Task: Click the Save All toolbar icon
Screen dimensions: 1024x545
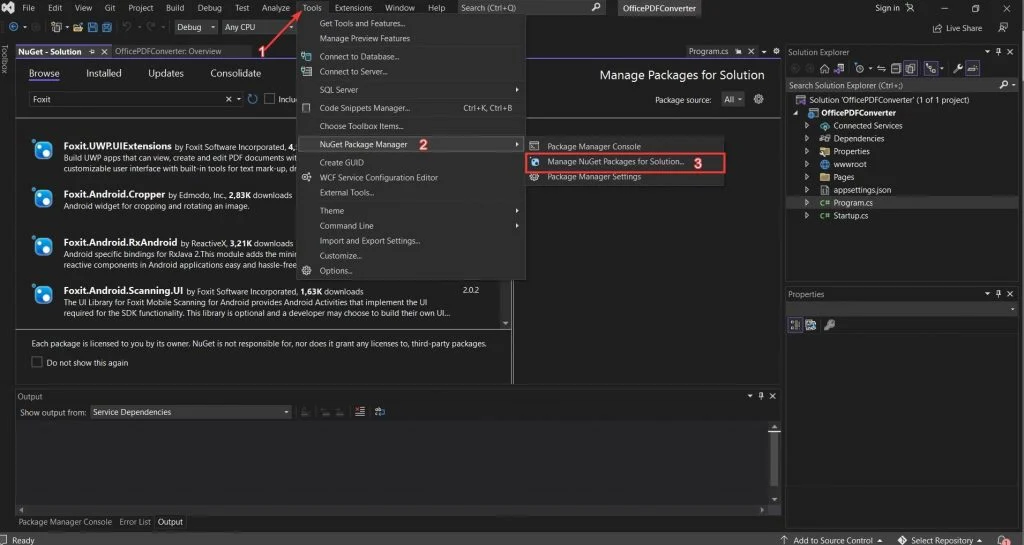Action: (106, 27)
